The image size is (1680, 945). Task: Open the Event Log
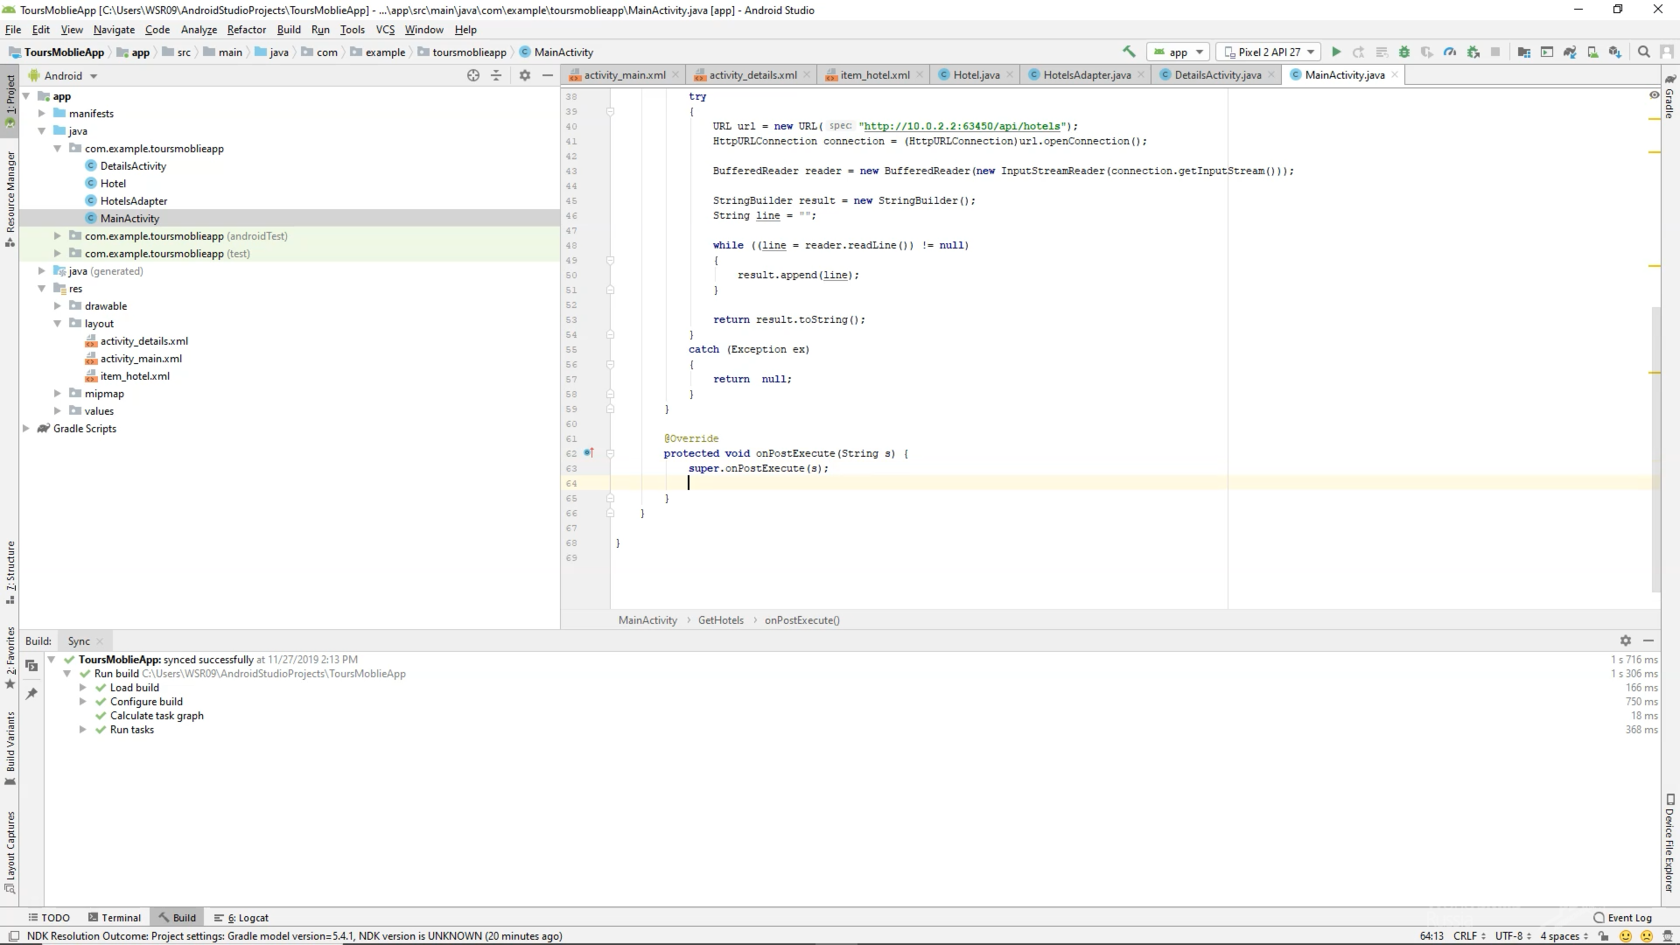(x=1623, y=917)
